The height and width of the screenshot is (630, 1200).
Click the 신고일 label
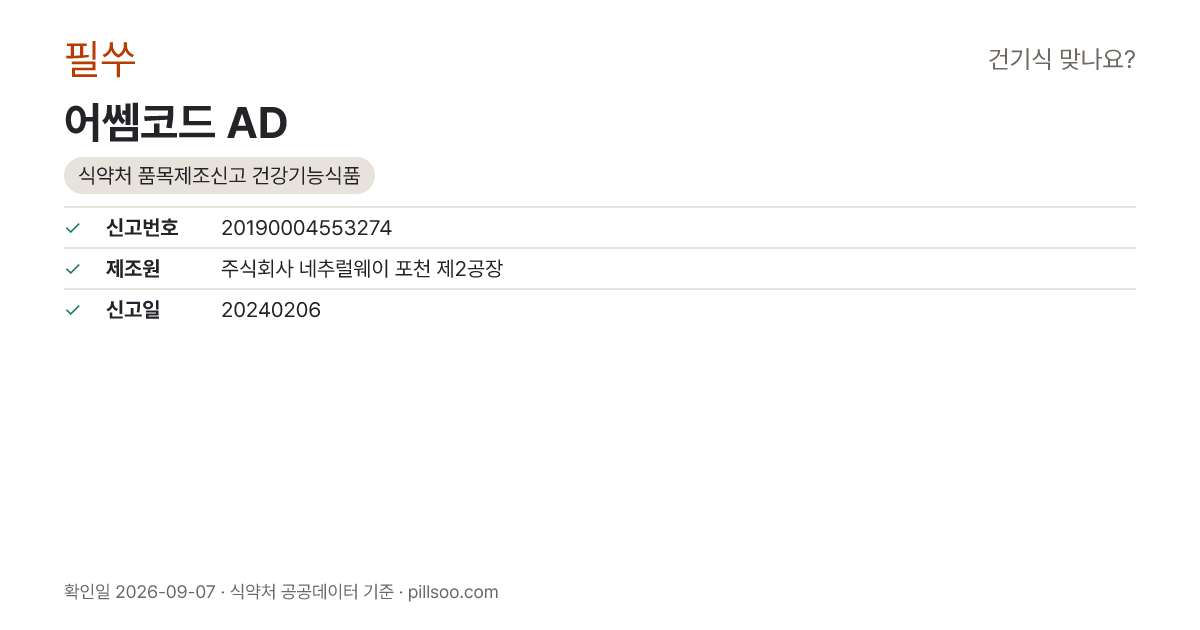pyautogui.click(x=133, y=310)
